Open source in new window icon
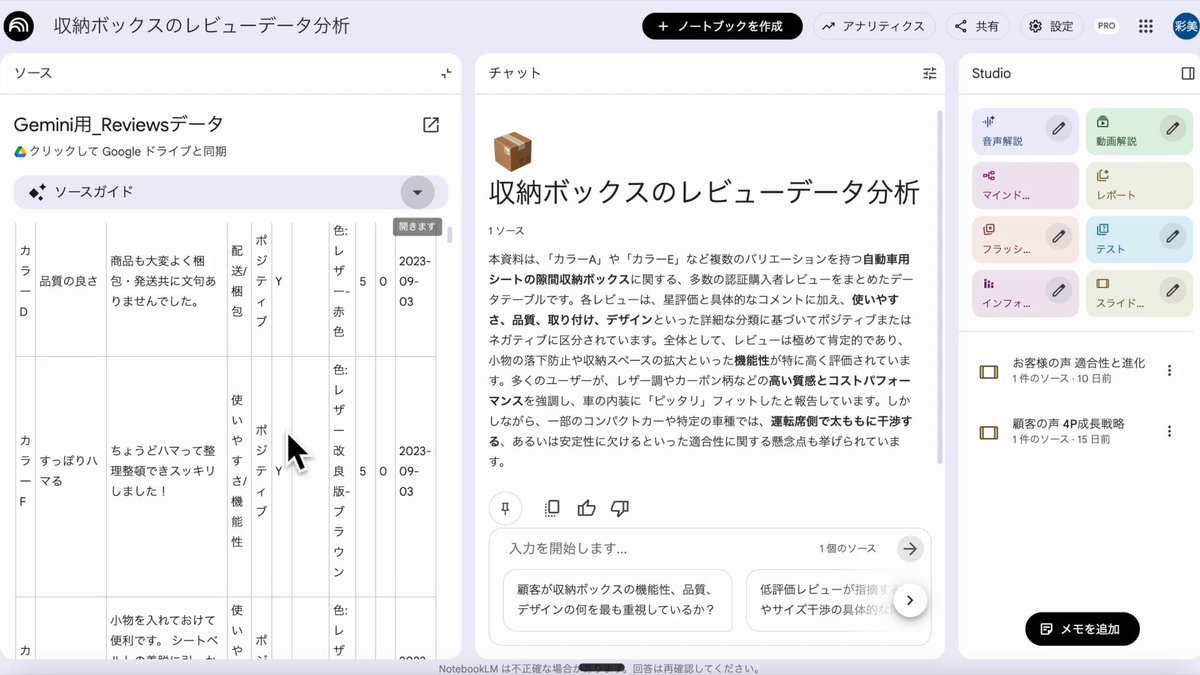The image size is (1200, 675). [x=431, y=125]
